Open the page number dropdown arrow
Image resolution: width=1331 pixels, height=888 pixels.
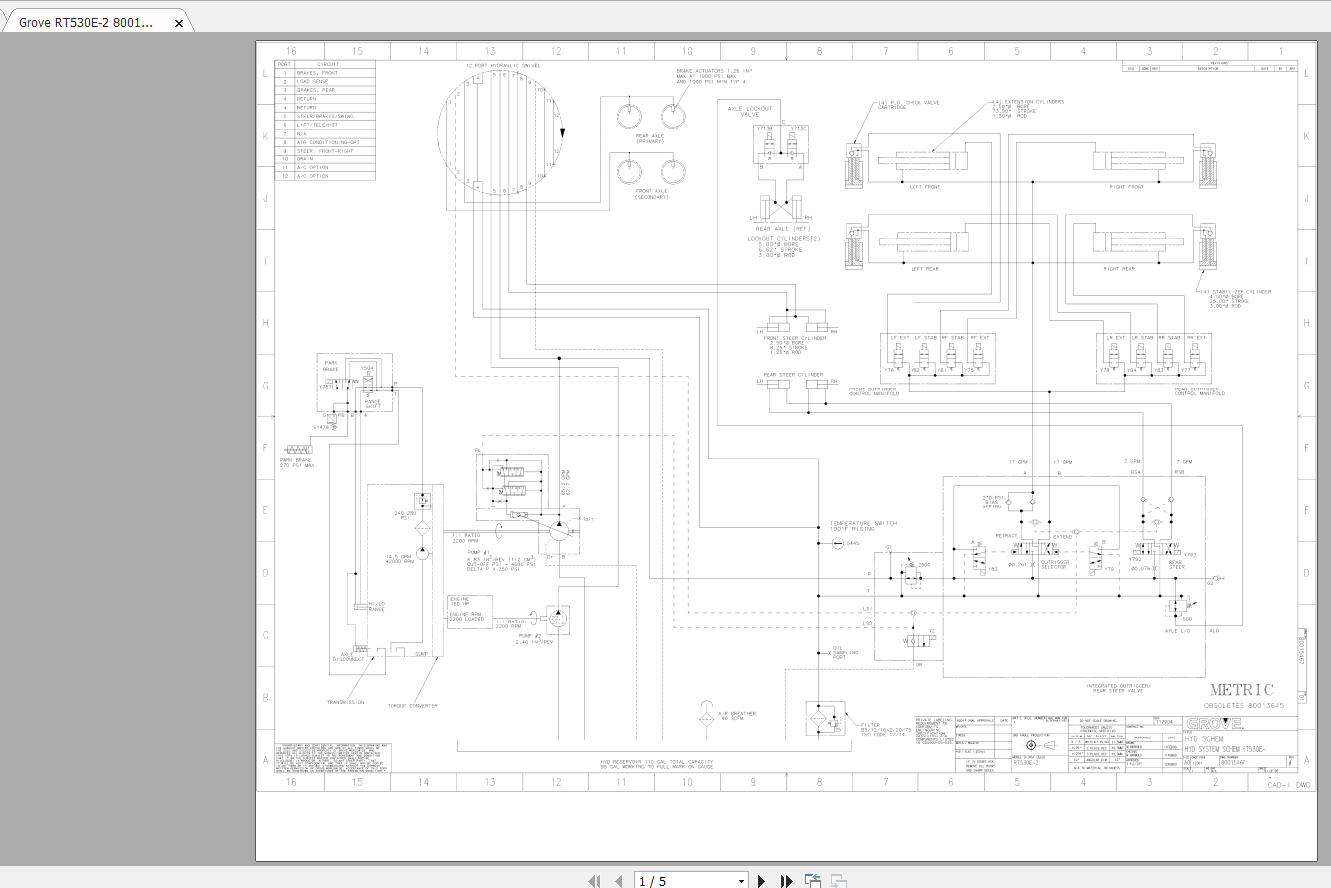(x=741, y=881)
